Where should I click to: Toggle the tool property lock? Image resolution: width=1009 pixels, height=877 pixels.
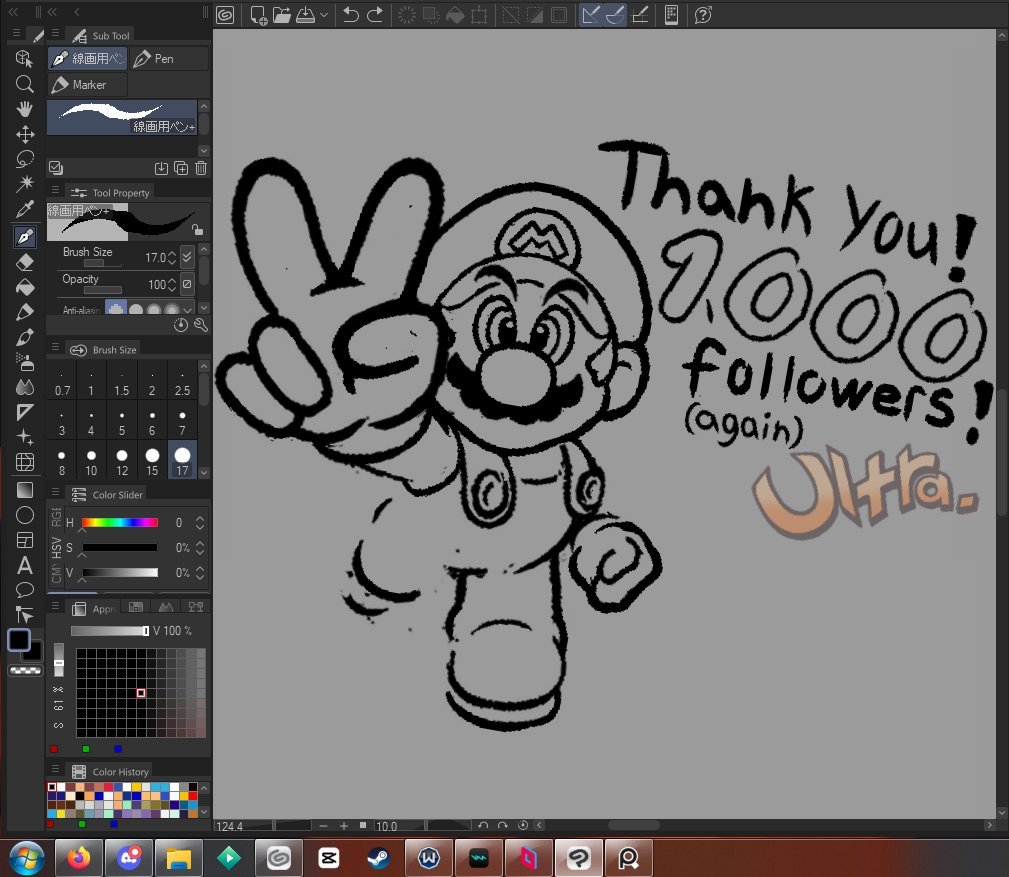tap(198, 228)
